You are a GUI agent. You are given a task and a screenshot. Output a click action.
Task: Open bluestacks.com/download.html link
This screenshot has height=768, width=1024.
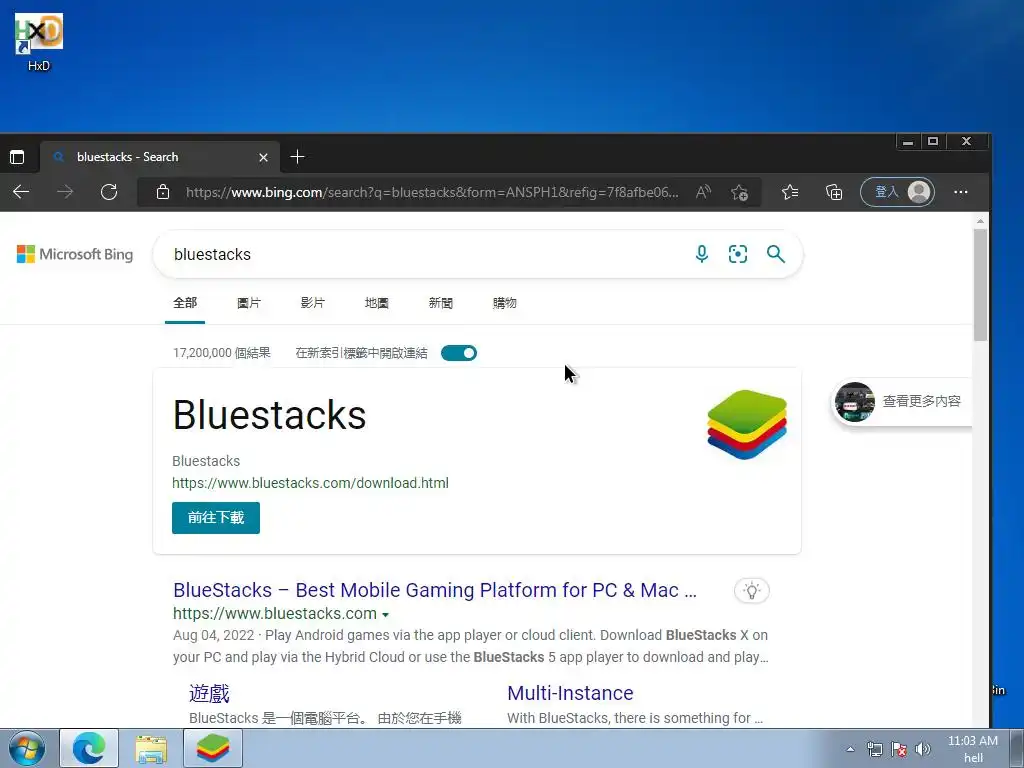(310, 483)
